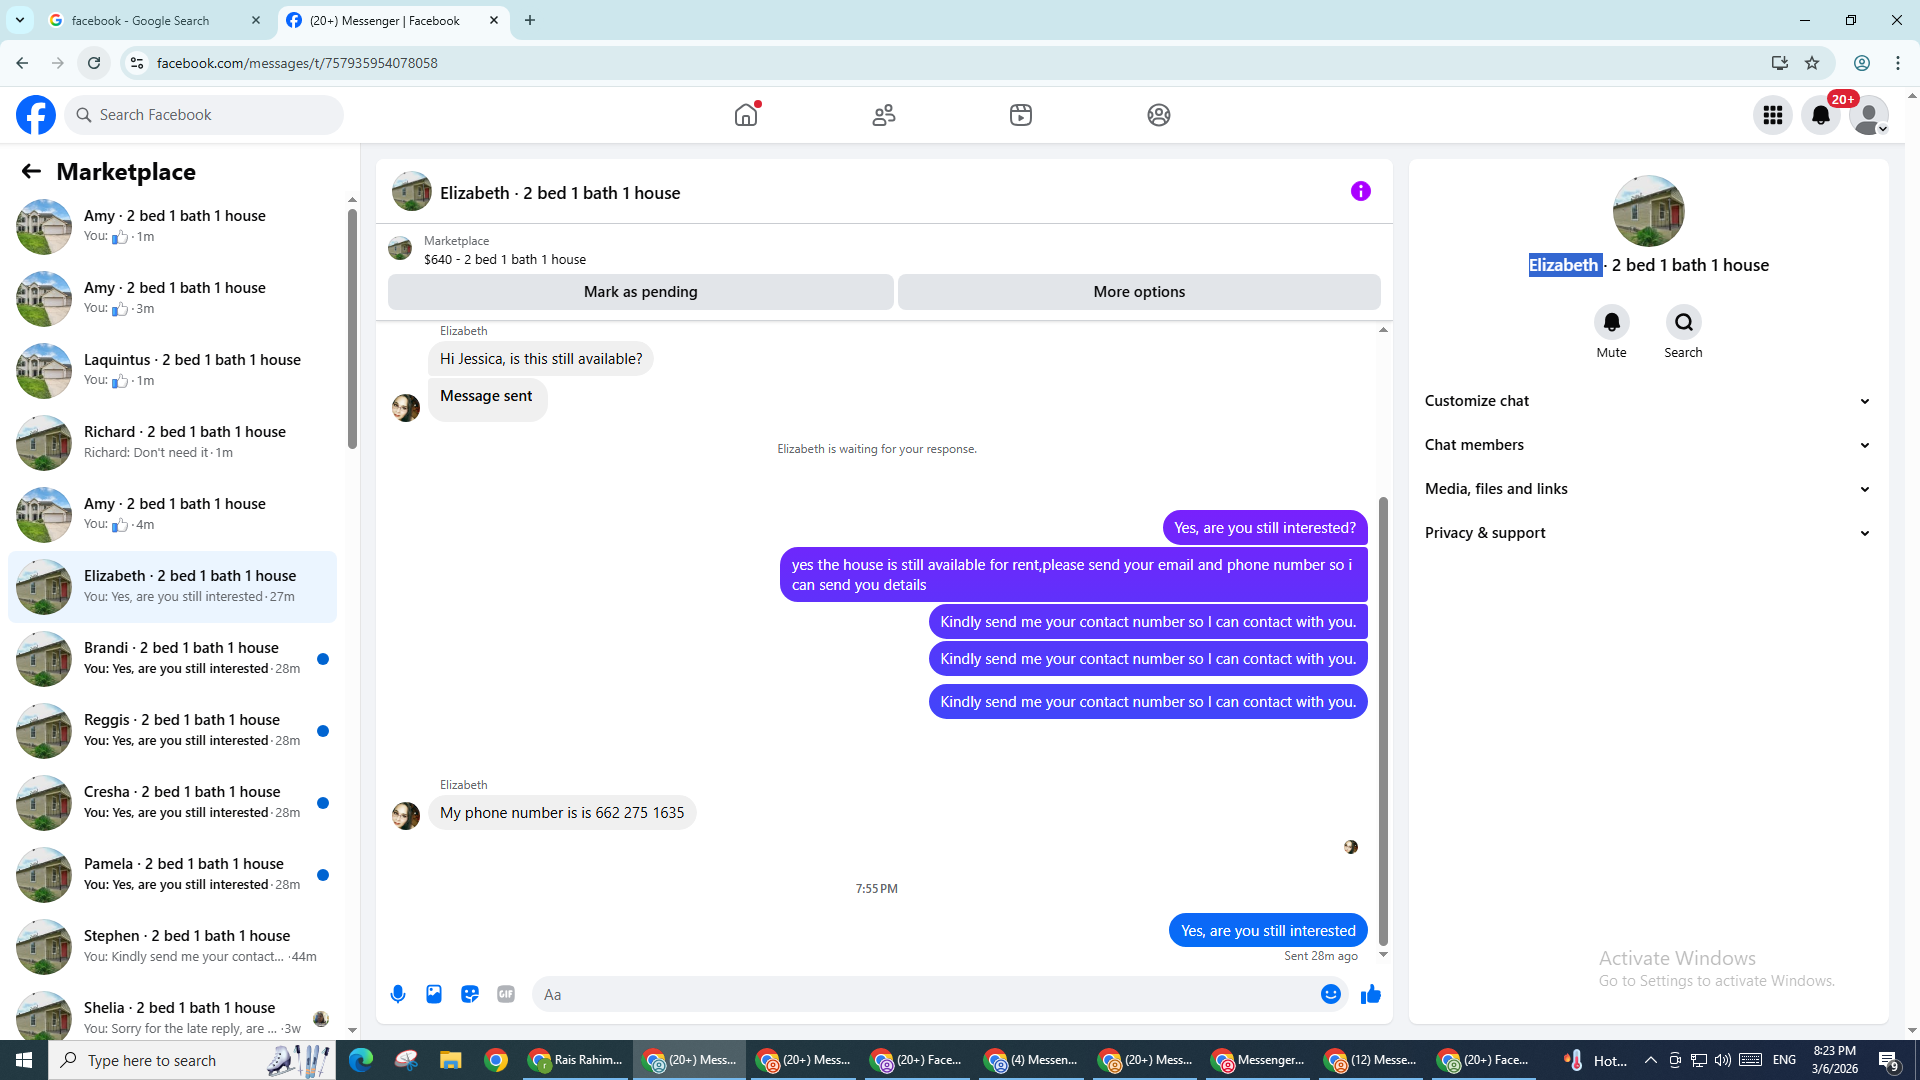Click the More options button

point(1139,292)
